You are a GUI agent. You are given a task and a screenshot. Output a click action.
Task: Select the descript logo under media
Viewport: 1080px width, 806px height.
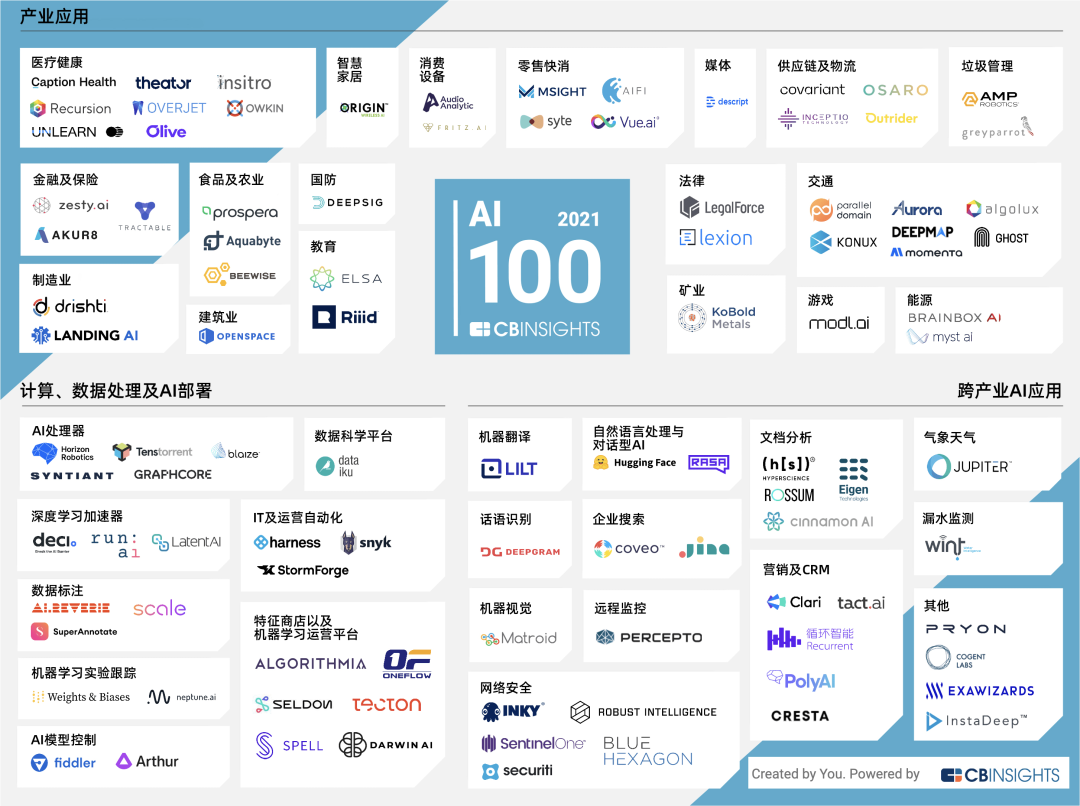[727, 101]
